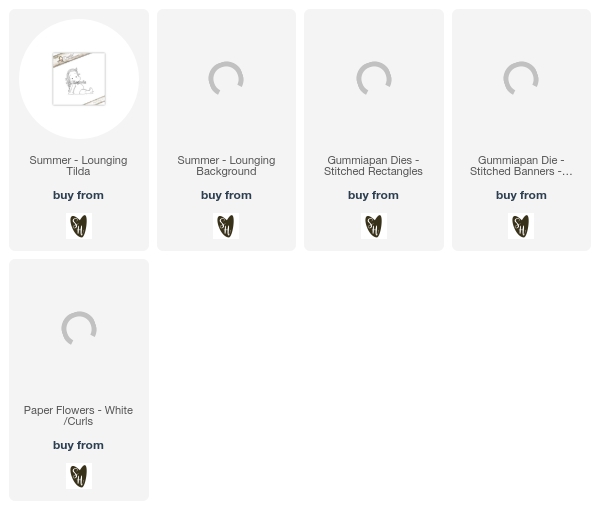Click the Summer - Lounging Tilda product thumbnail
Viewport: 600px width, 509px height.
[x=79, y=79]
